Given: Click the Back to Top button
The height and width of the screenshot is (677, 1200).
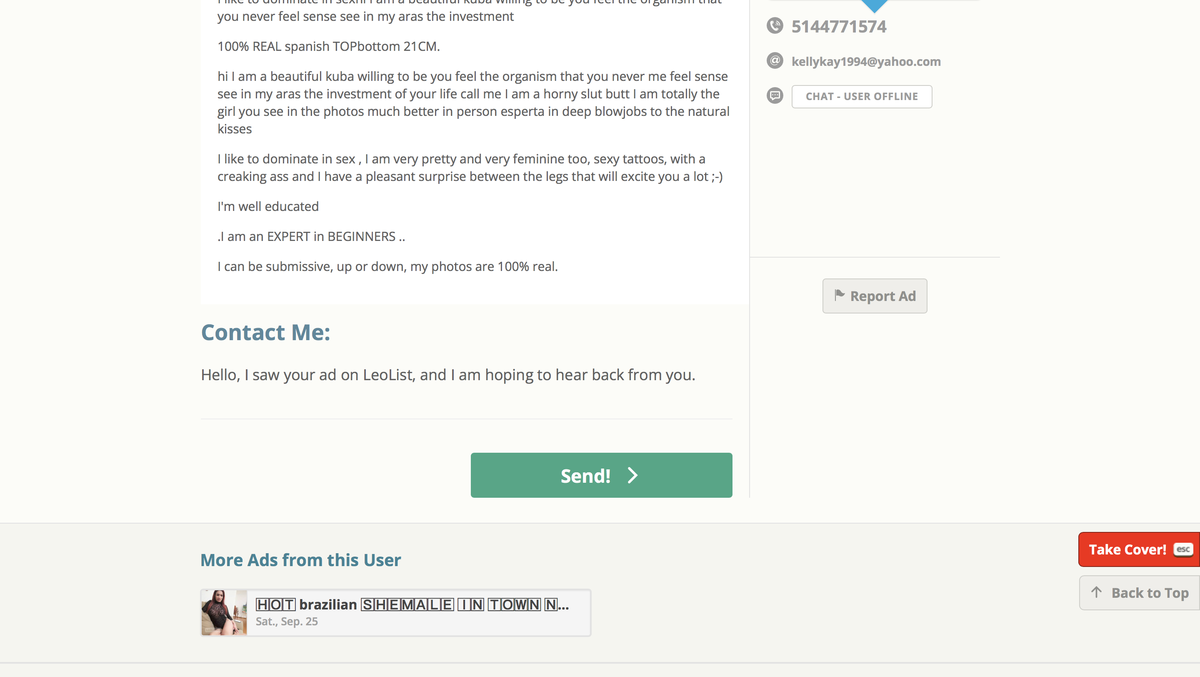Looking at the screenshot, I should [x=1139, y=593].
